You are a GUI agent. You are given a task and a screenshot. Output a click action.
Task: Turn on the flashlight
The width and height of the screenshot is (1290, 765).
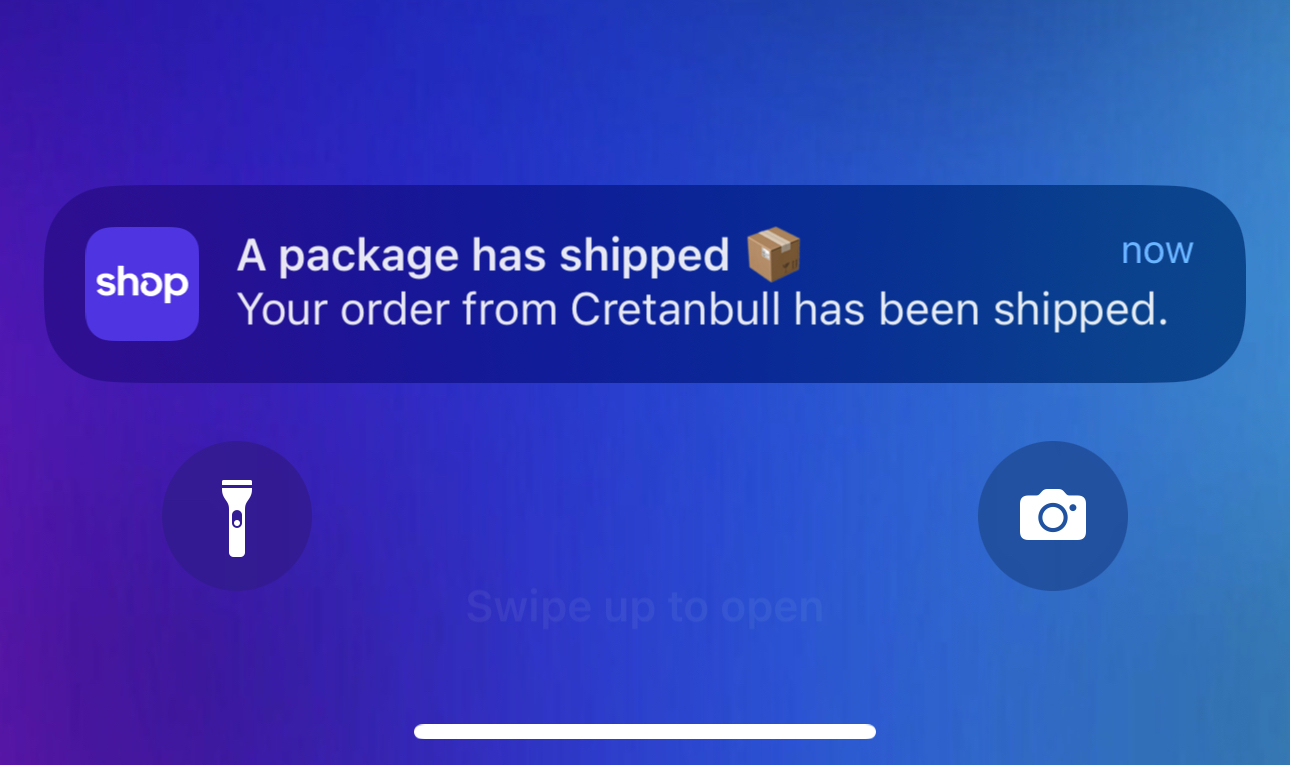[x=237, y=516]
